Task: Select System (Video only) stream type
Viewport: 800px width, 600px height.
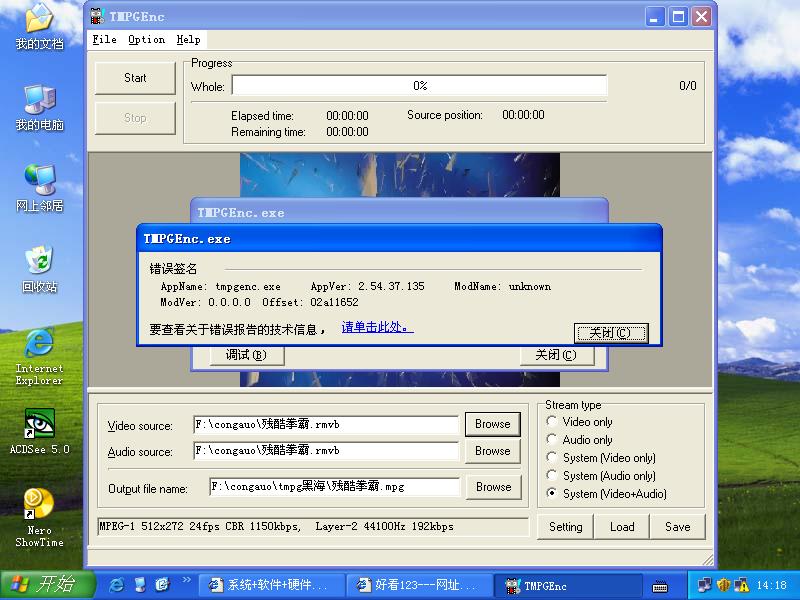Action: (x=552, y=458)
